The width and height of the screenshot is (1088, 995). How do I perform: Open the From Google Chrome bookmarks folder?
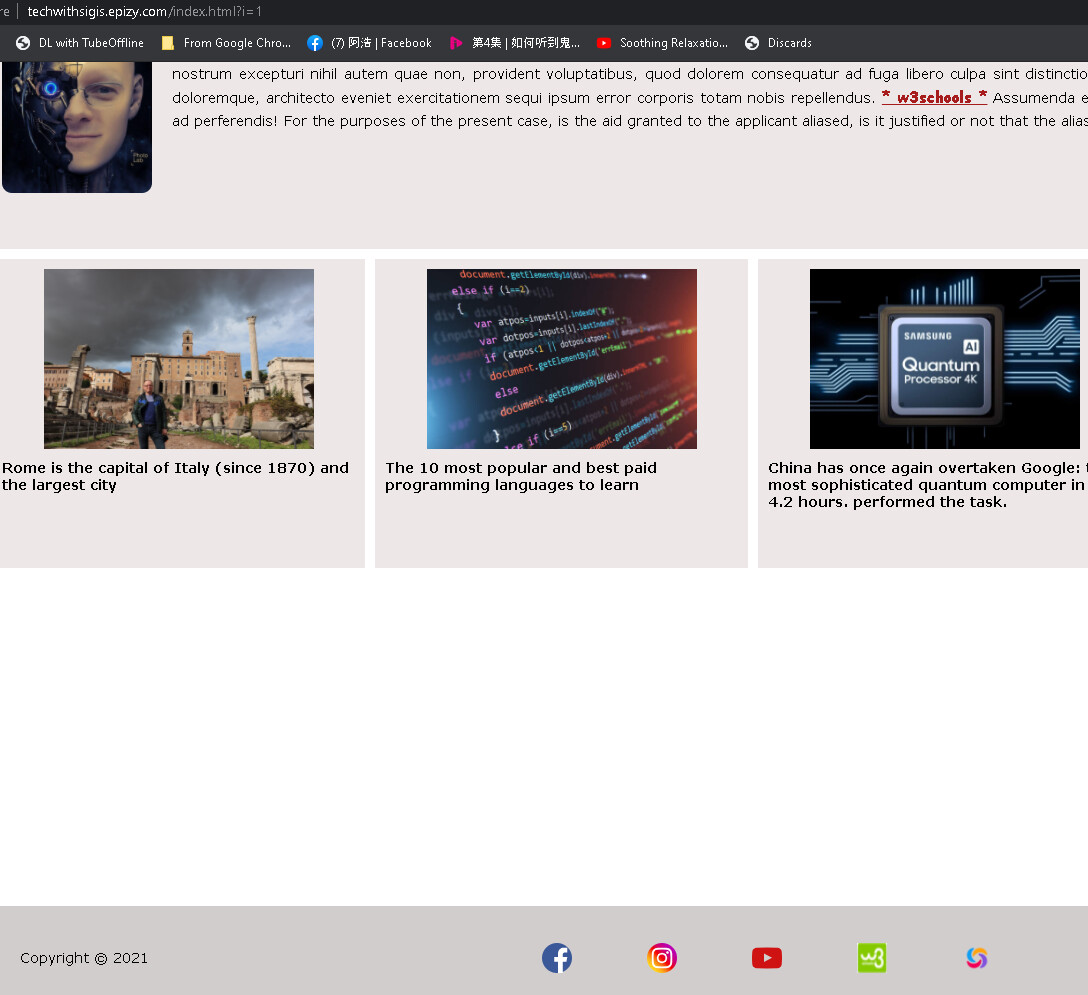click(x=226, y=43)
